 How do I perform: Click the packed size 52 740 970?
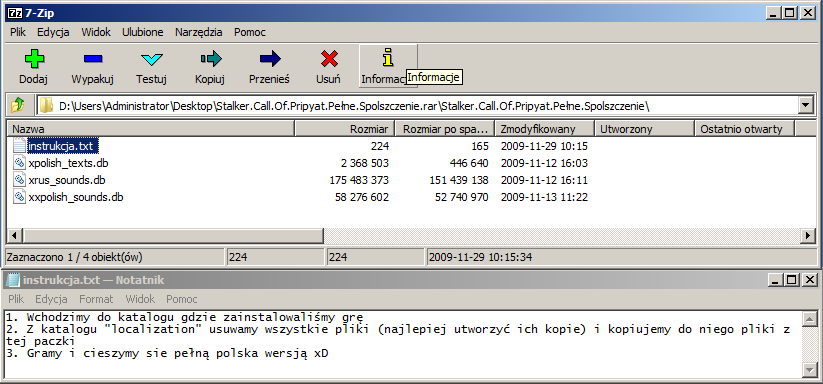(461, 198)
